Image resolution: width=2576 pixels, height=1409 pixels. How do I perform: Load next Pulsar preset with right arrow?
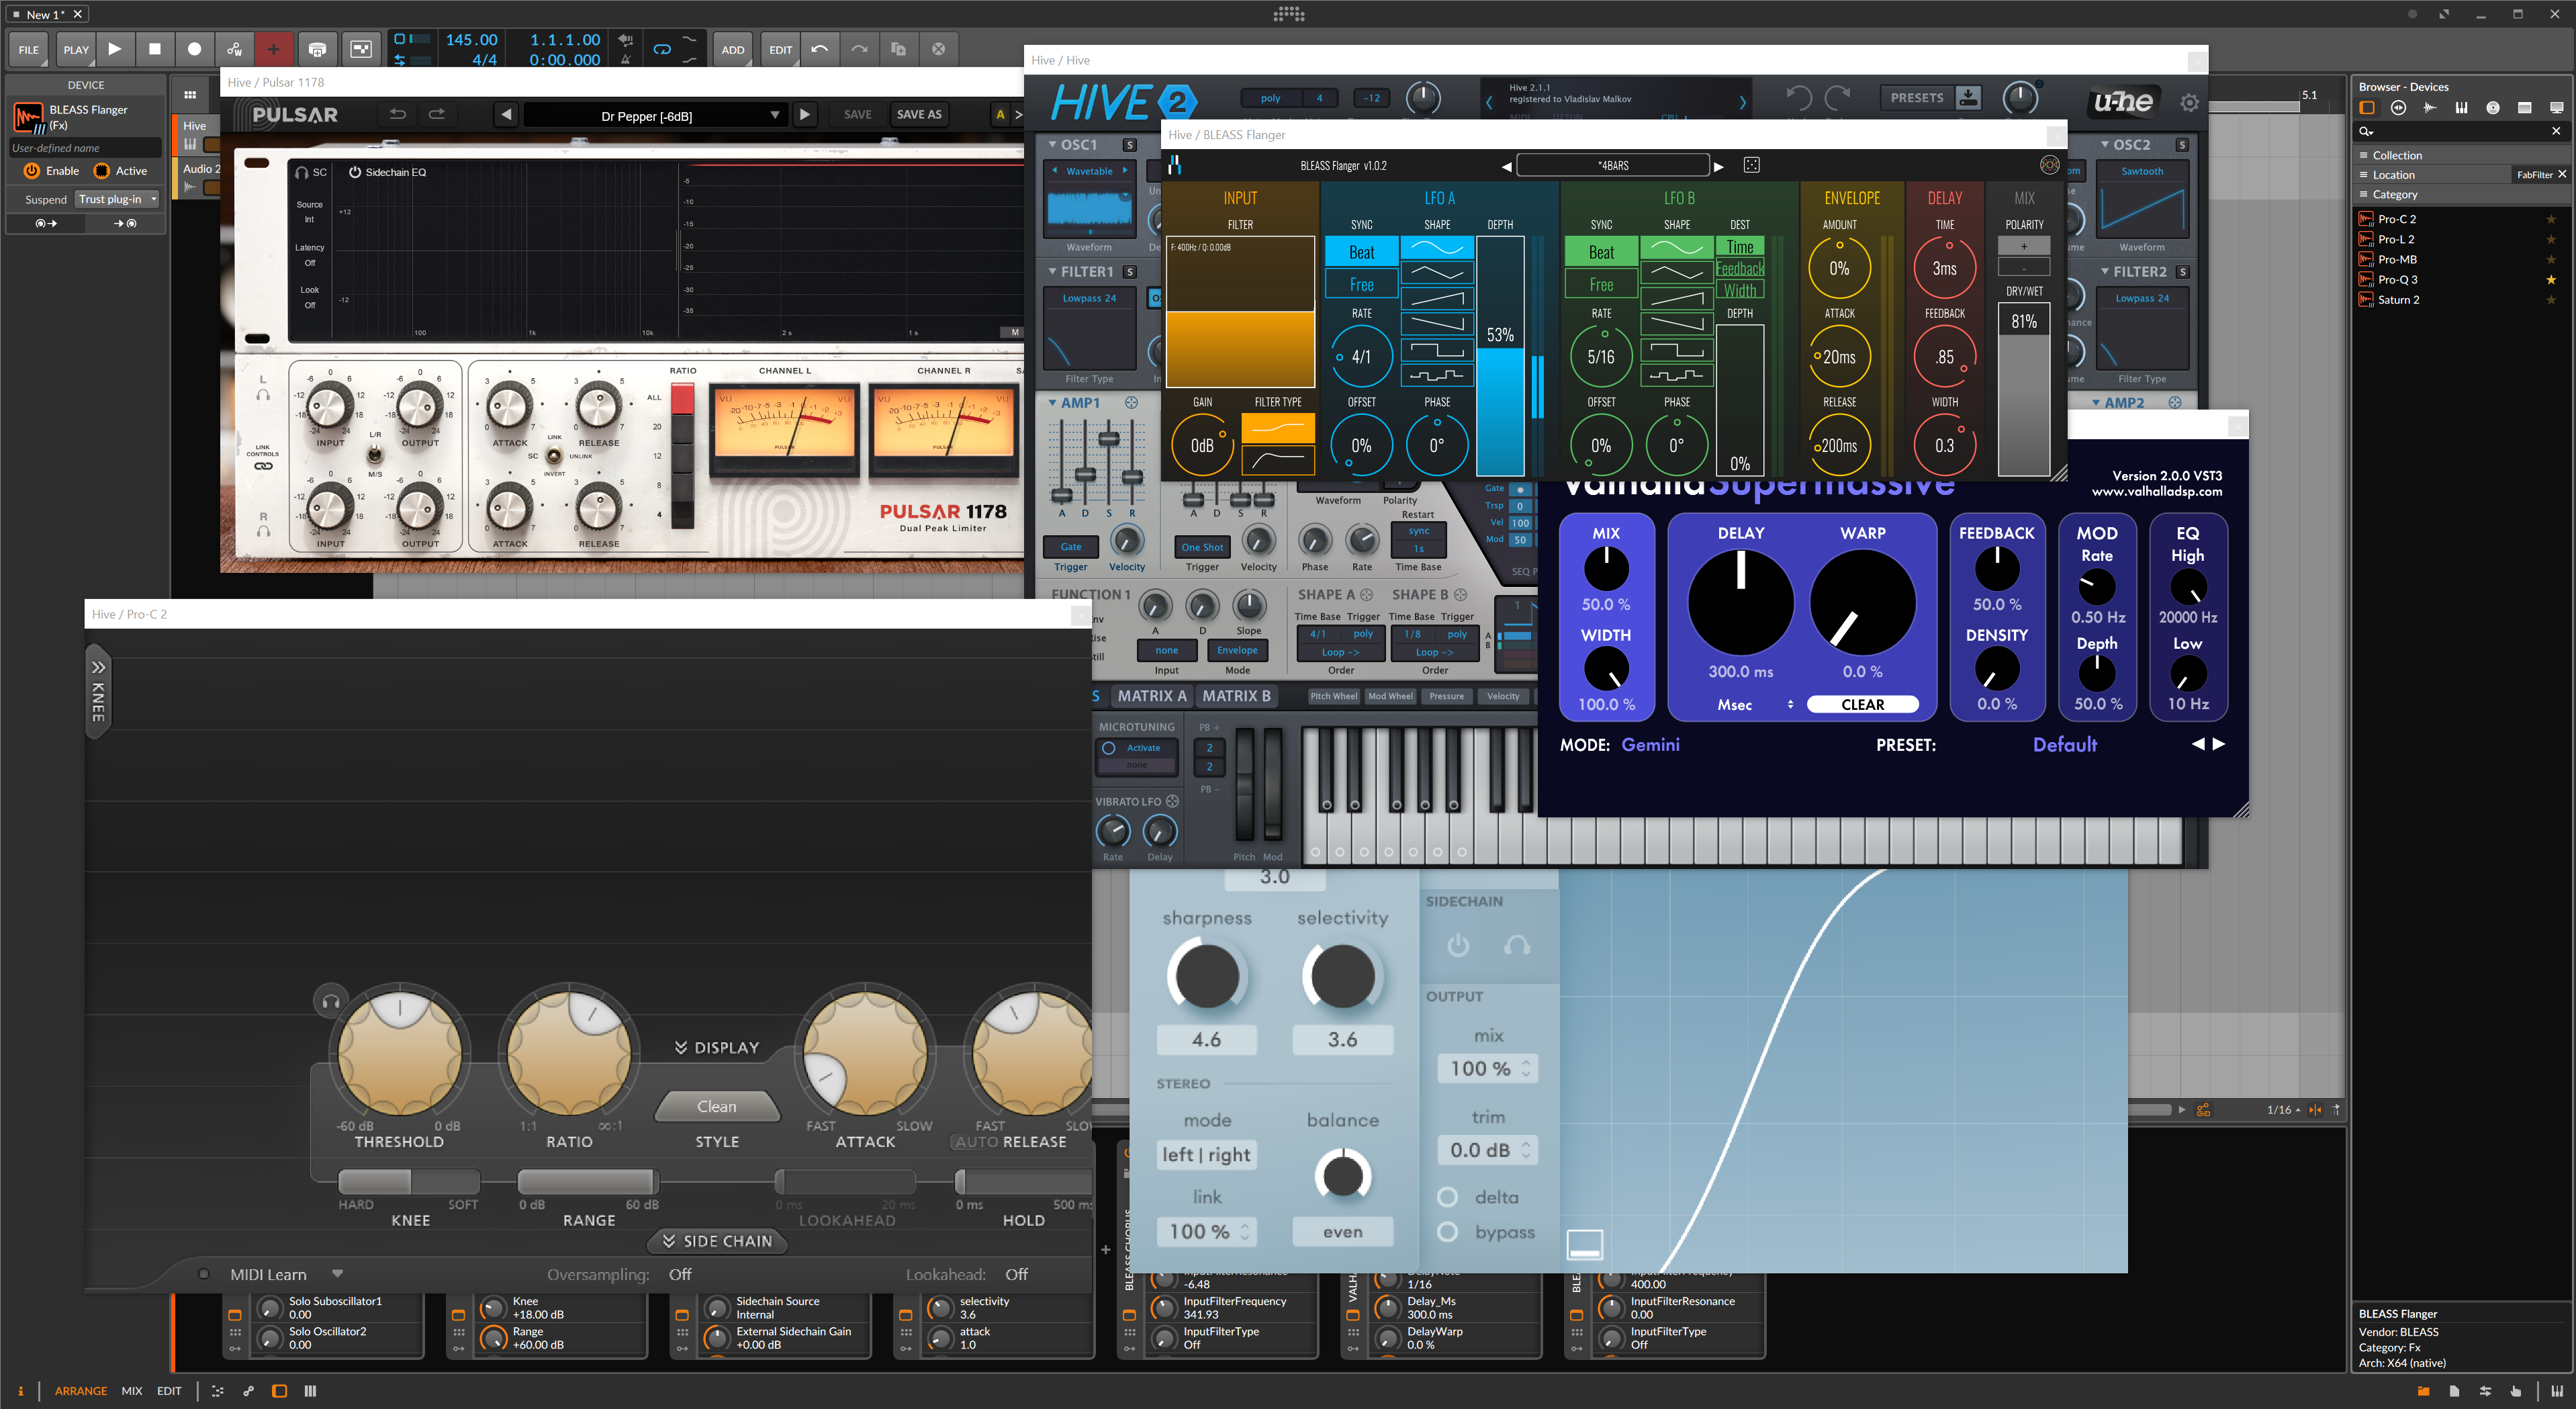pos(805,115)
